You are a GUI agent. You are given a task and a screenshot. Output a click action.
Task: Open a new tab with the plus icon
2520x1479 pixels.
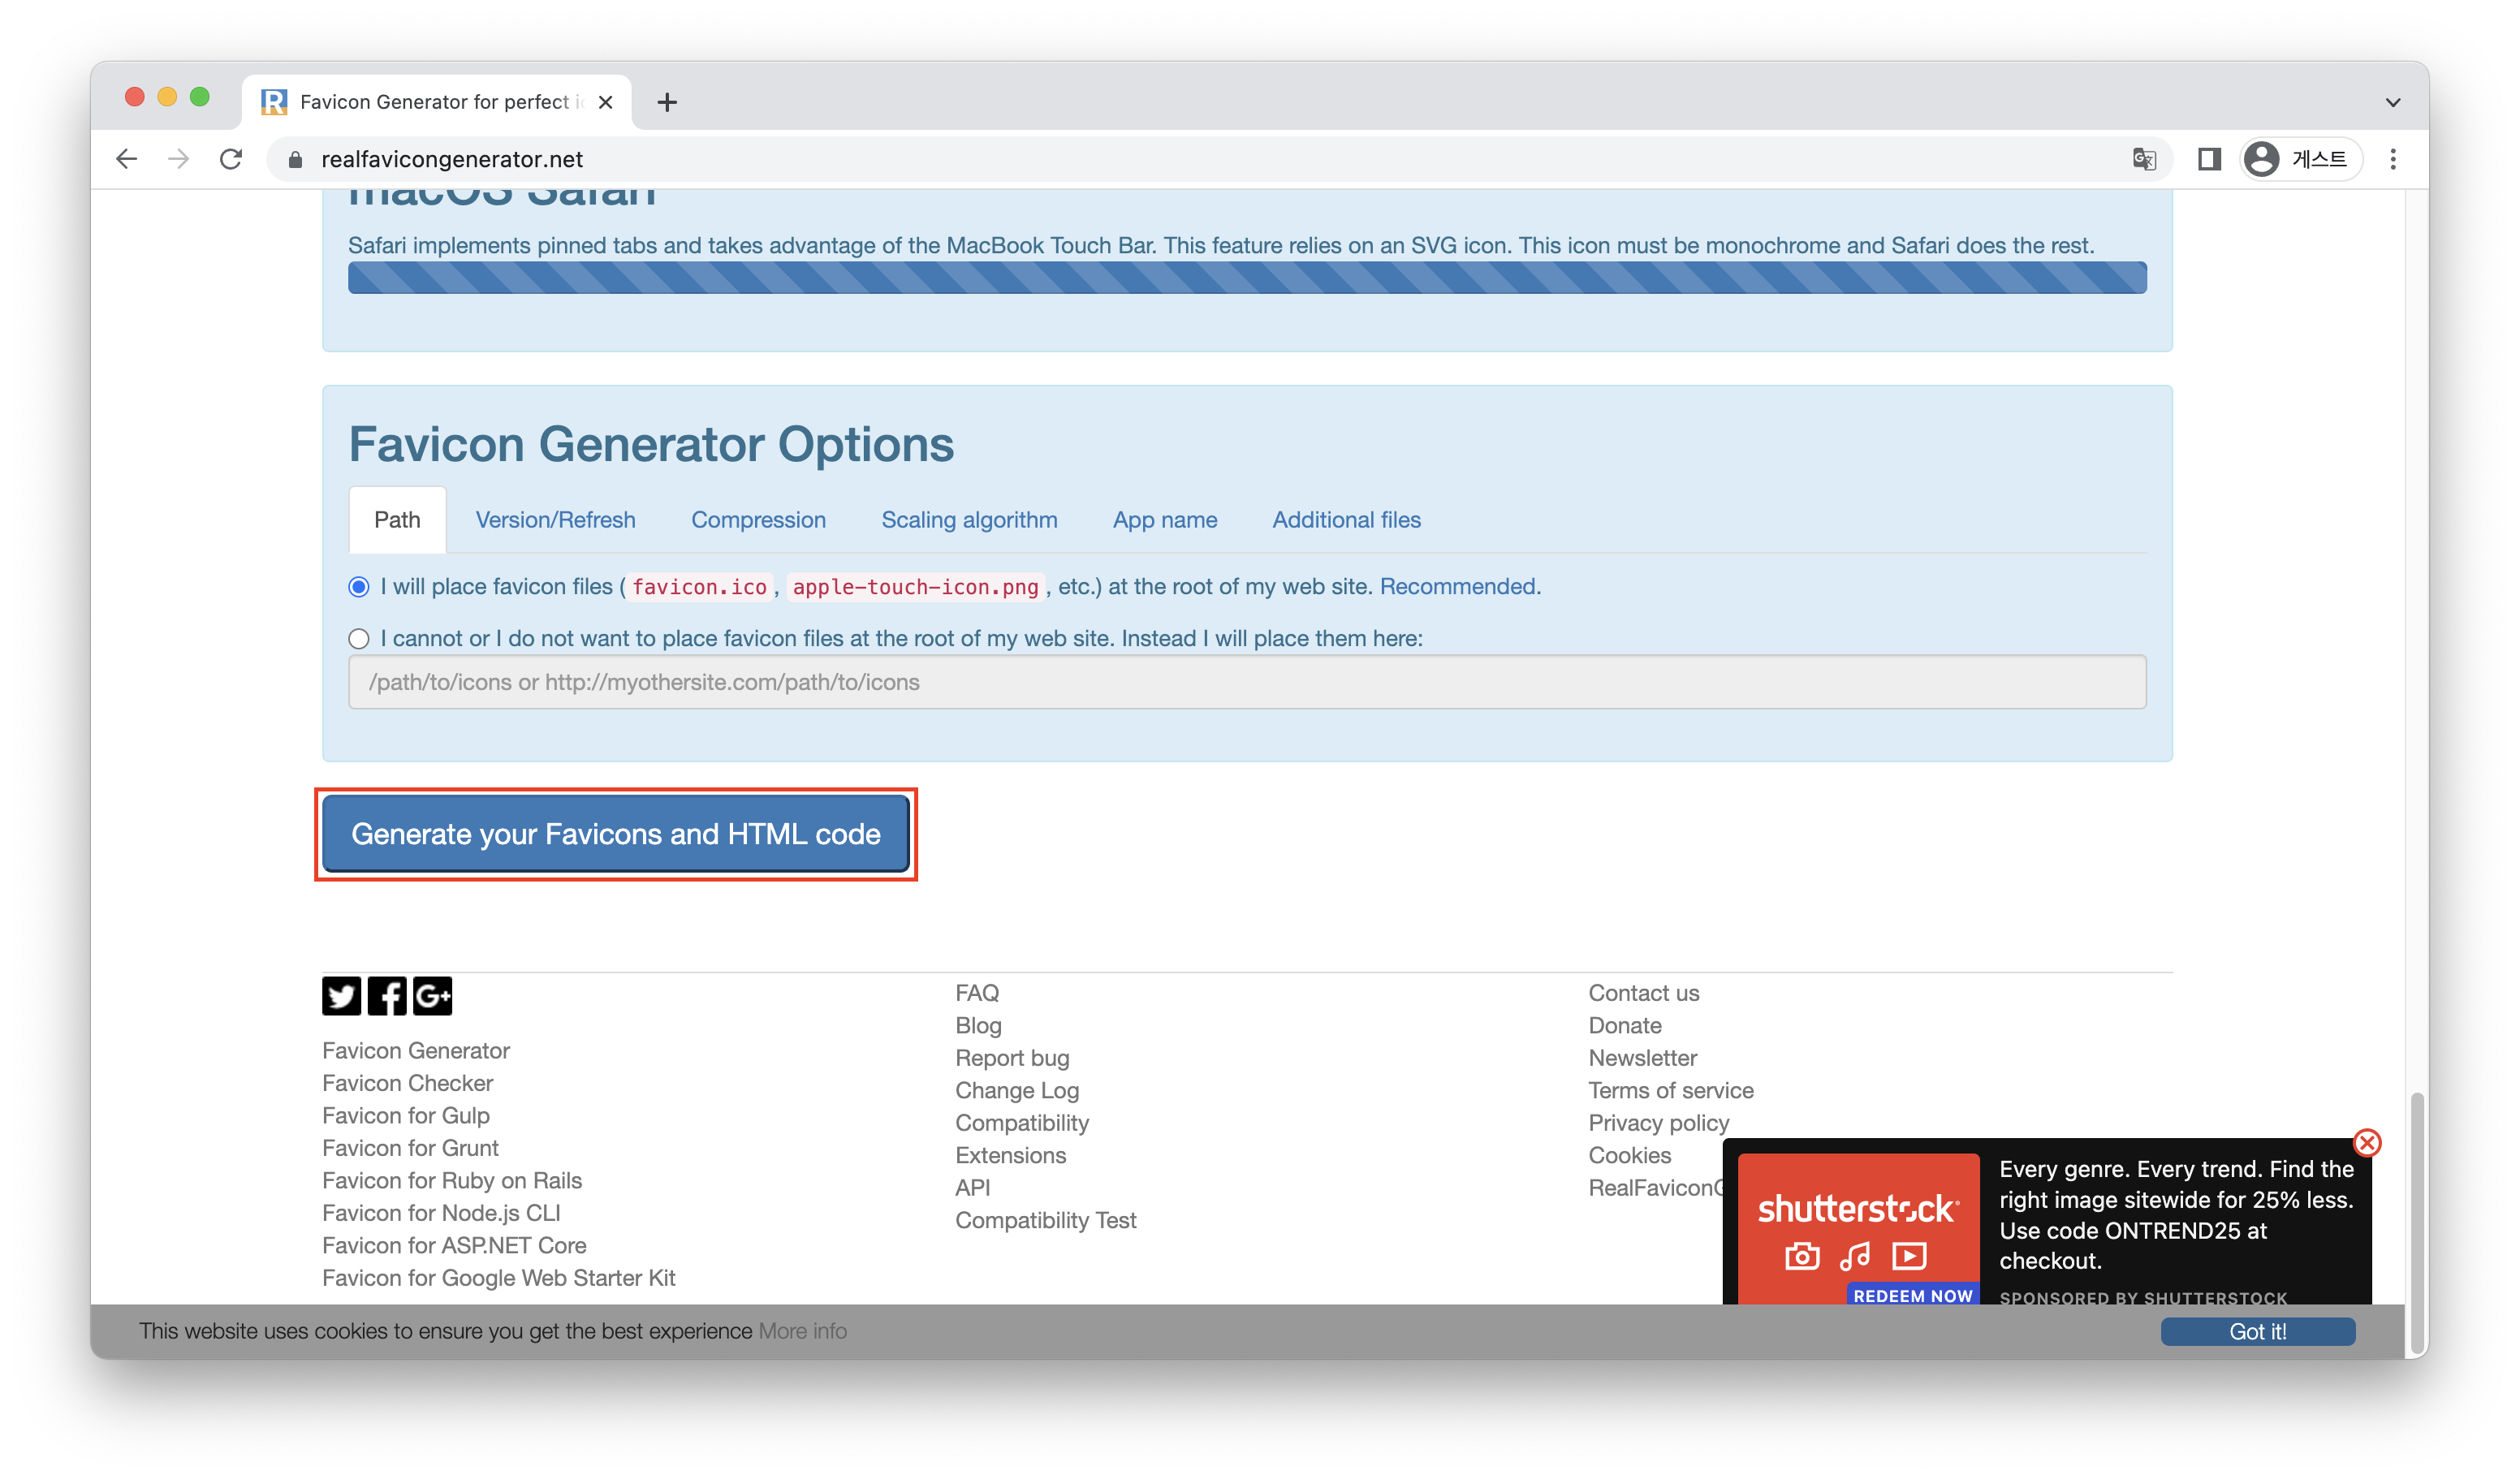coord(667,102)
